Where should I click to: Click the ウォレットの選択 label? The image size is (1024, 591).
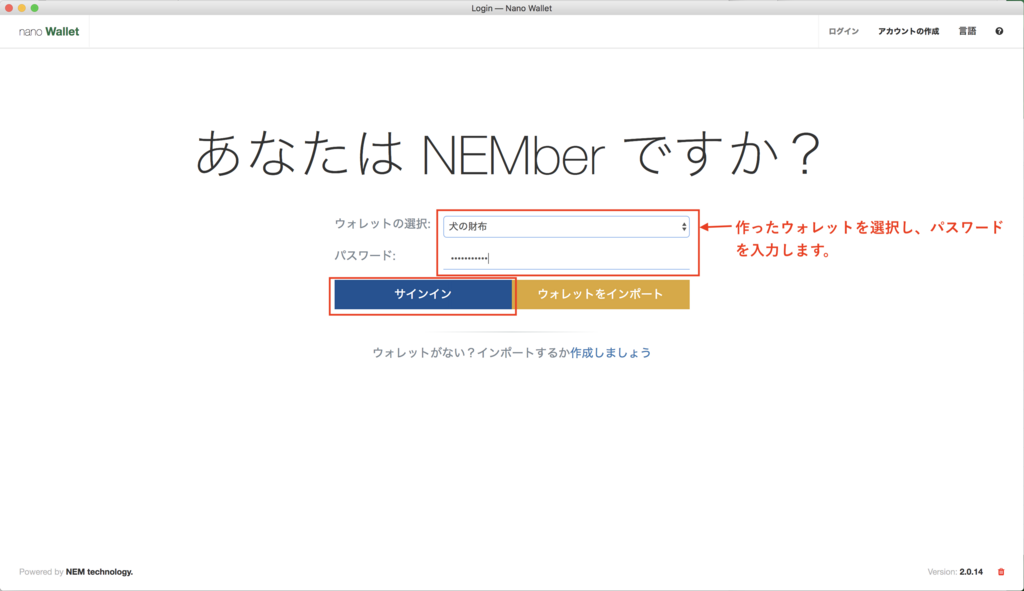click(x=383, y=224)
